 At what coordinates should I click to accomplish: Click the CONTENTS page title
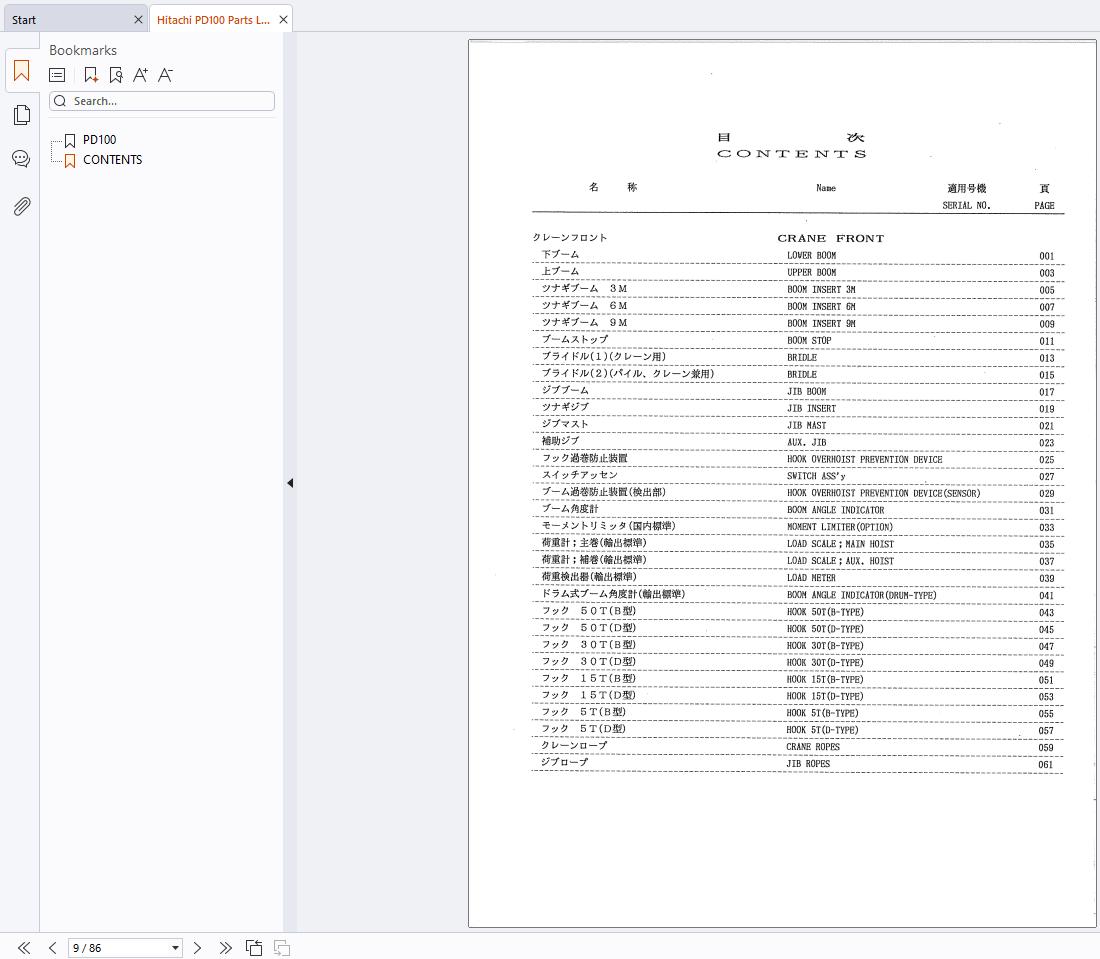[x=791, y=154]
